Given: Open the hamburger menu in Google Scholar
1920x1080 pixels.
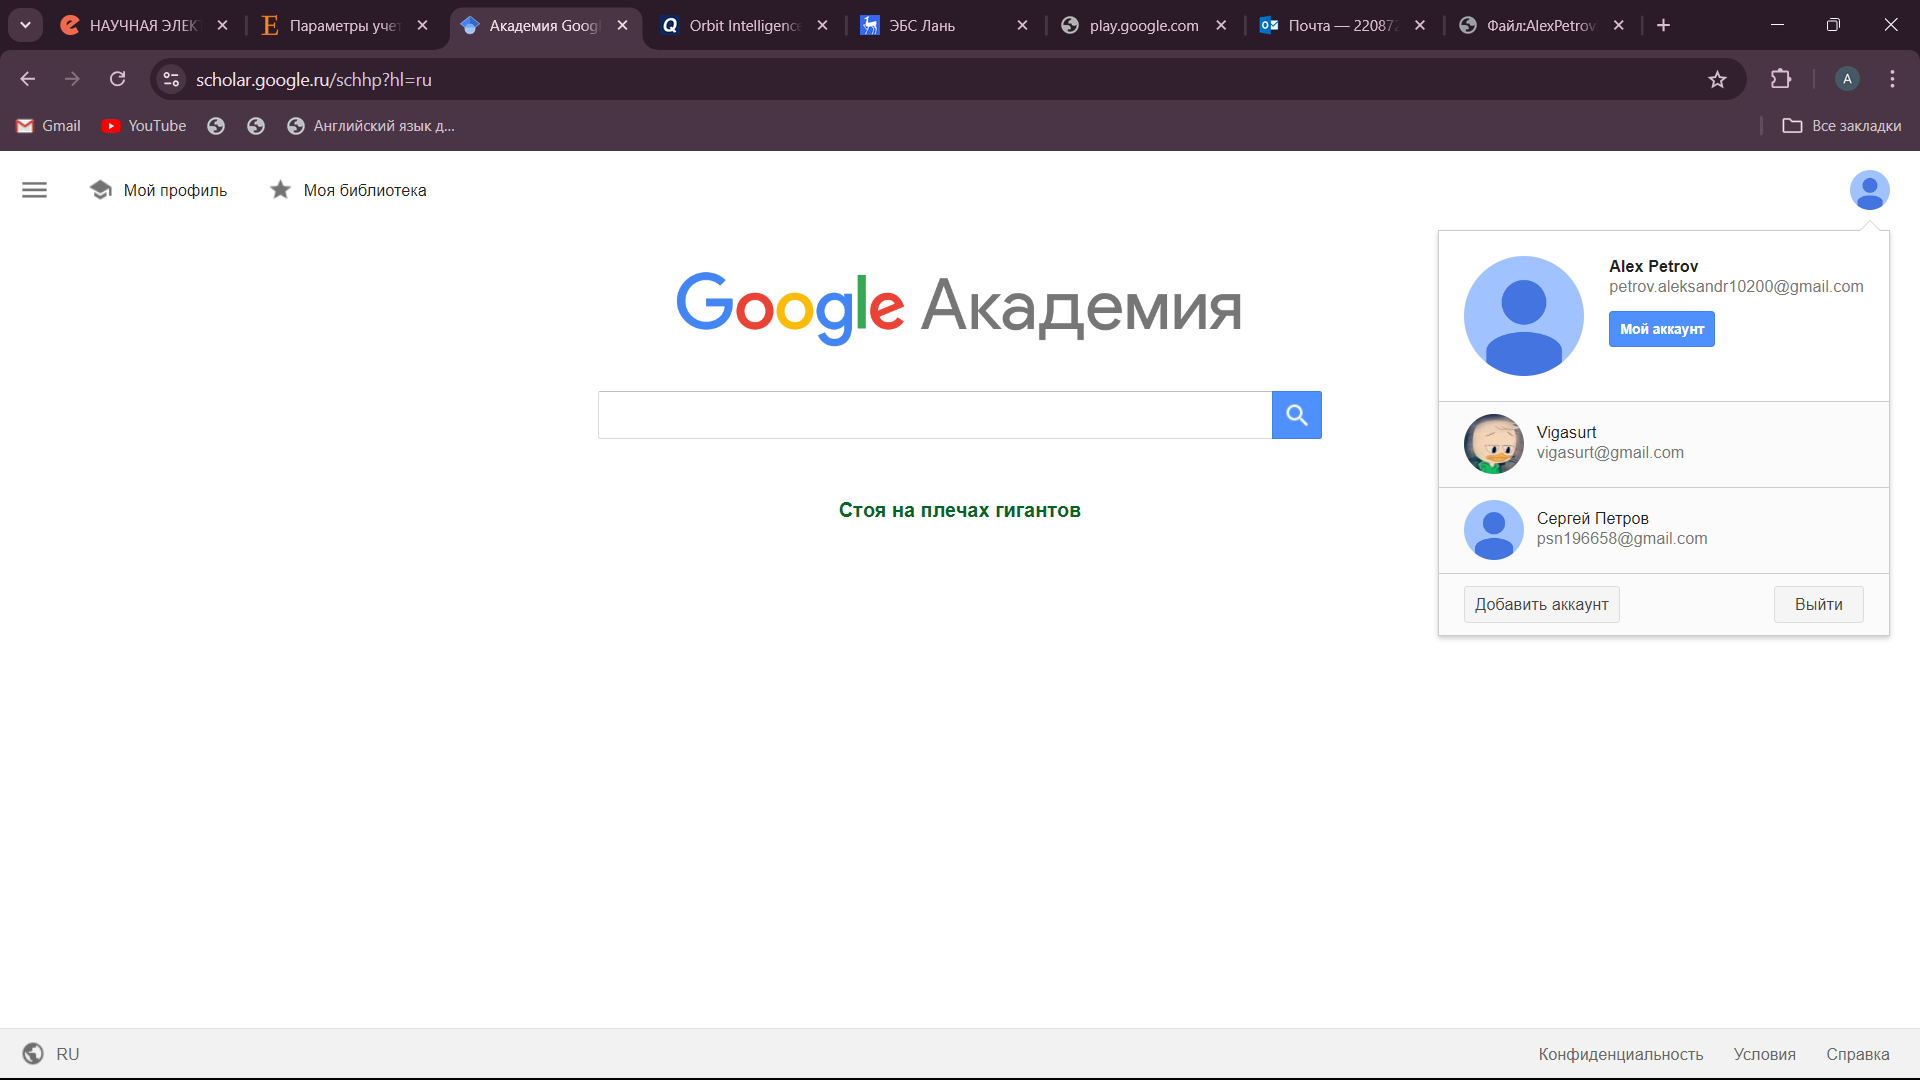Looking at the screenshot, I should click(x=34, y=190).
